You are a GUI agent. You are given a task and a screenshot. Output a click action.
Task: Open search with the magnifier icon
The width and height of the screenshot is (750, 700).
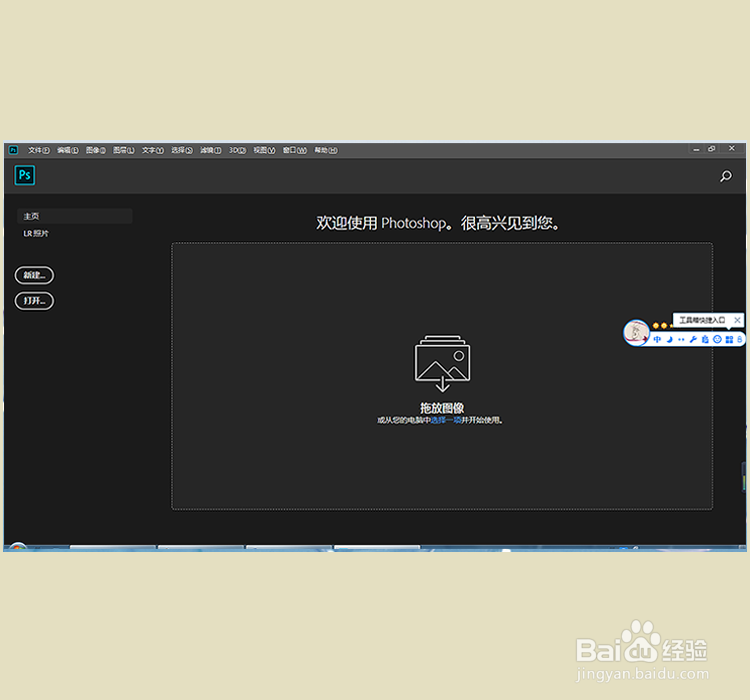point(726,176)
